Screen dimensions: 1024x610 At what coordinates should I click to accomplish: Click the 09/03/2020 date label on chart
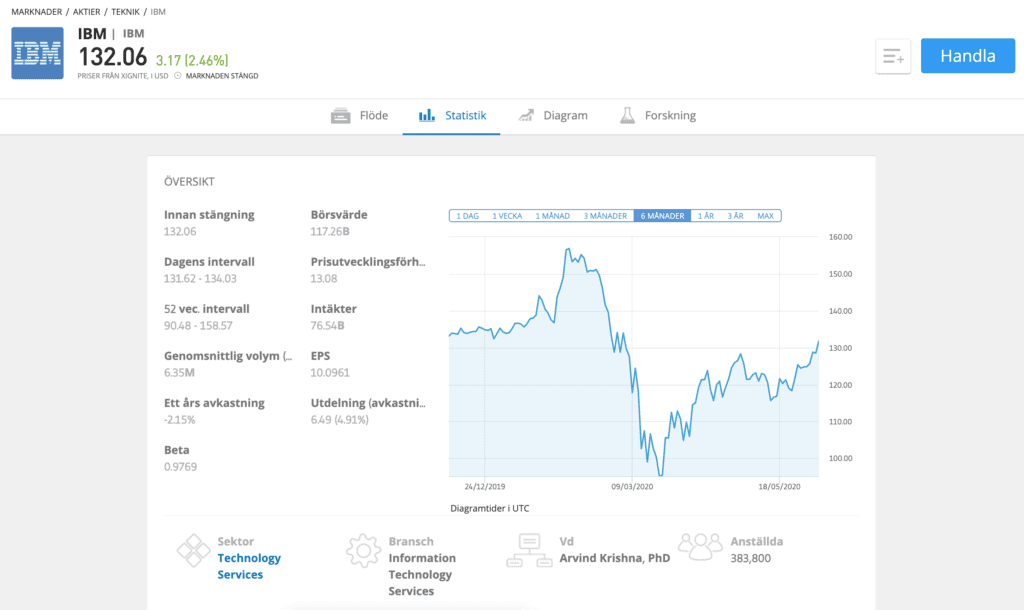(x=632, y=487)
